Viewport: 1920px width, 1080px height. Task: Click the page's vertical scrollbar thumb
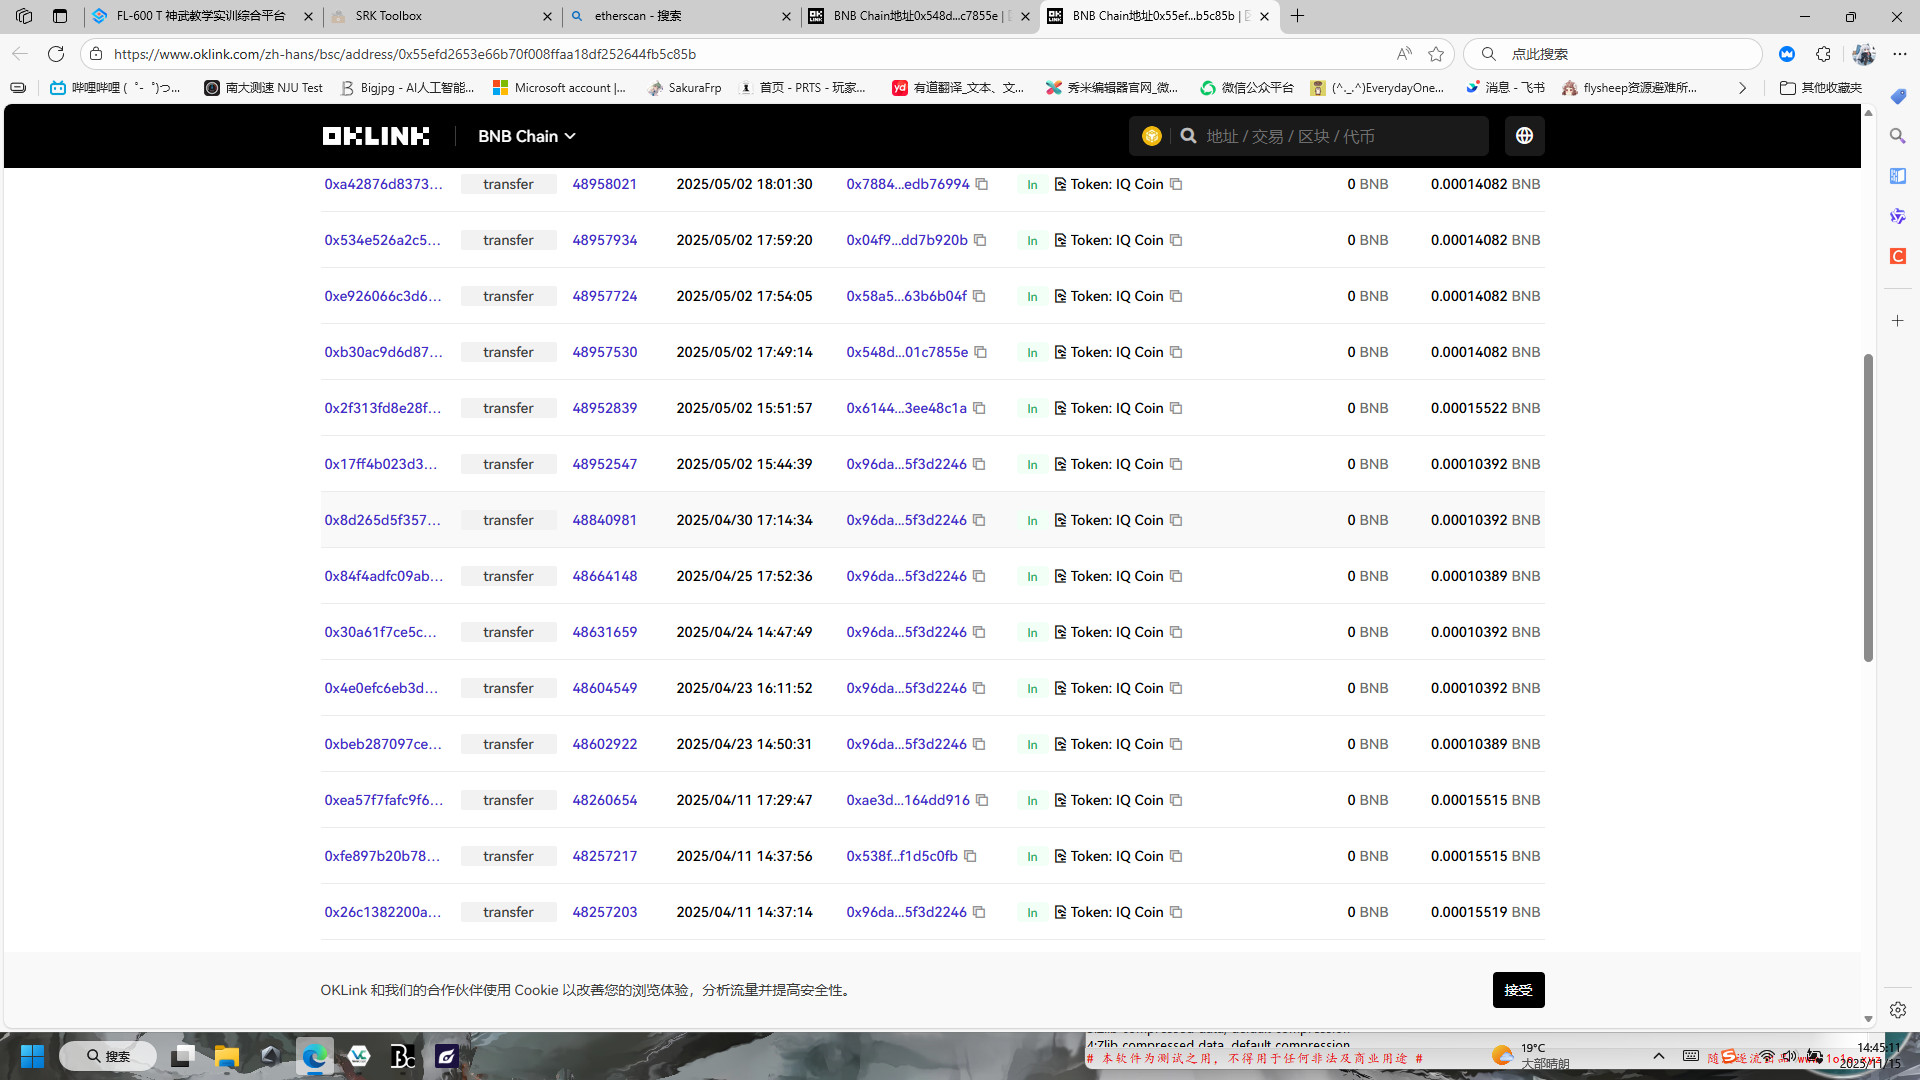1868,506
